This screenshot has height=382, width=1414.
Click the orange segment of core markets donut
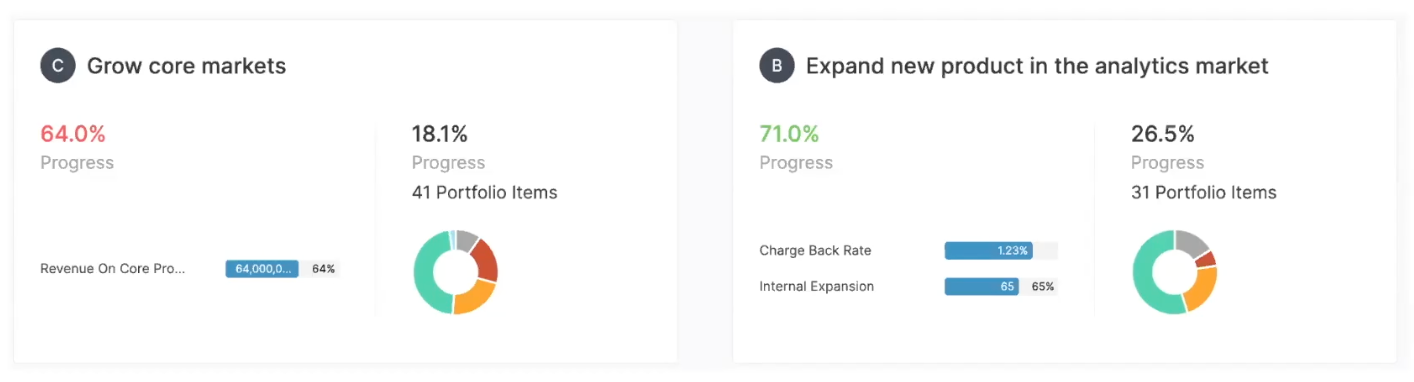[x=475, y=296]
